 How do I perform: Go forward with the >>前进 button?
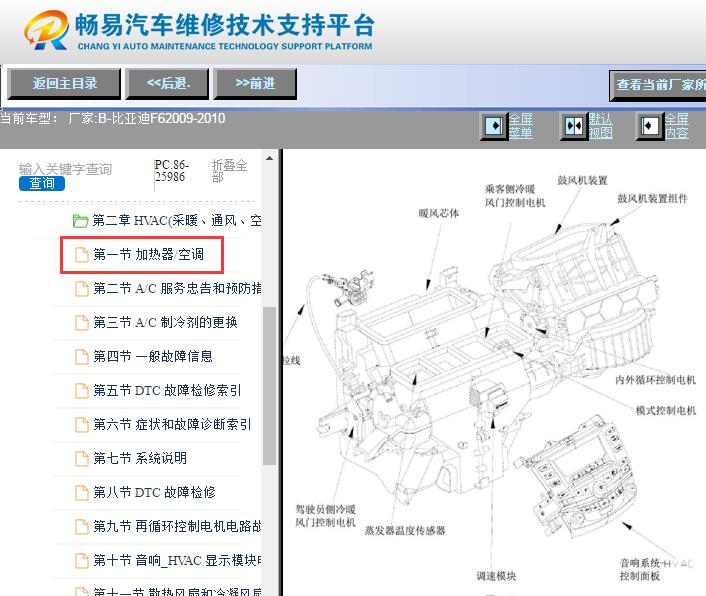[255, 83]
